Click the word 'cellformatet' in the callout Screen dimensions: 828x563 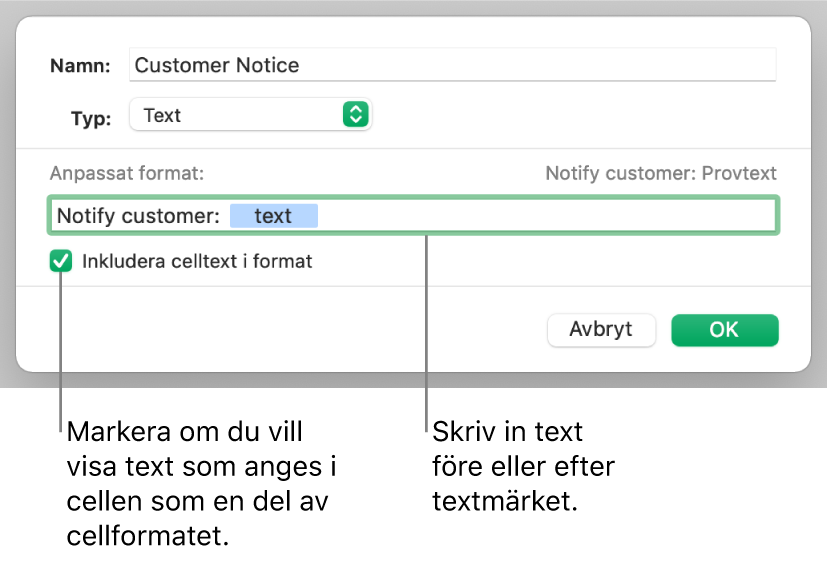point(146,537)
